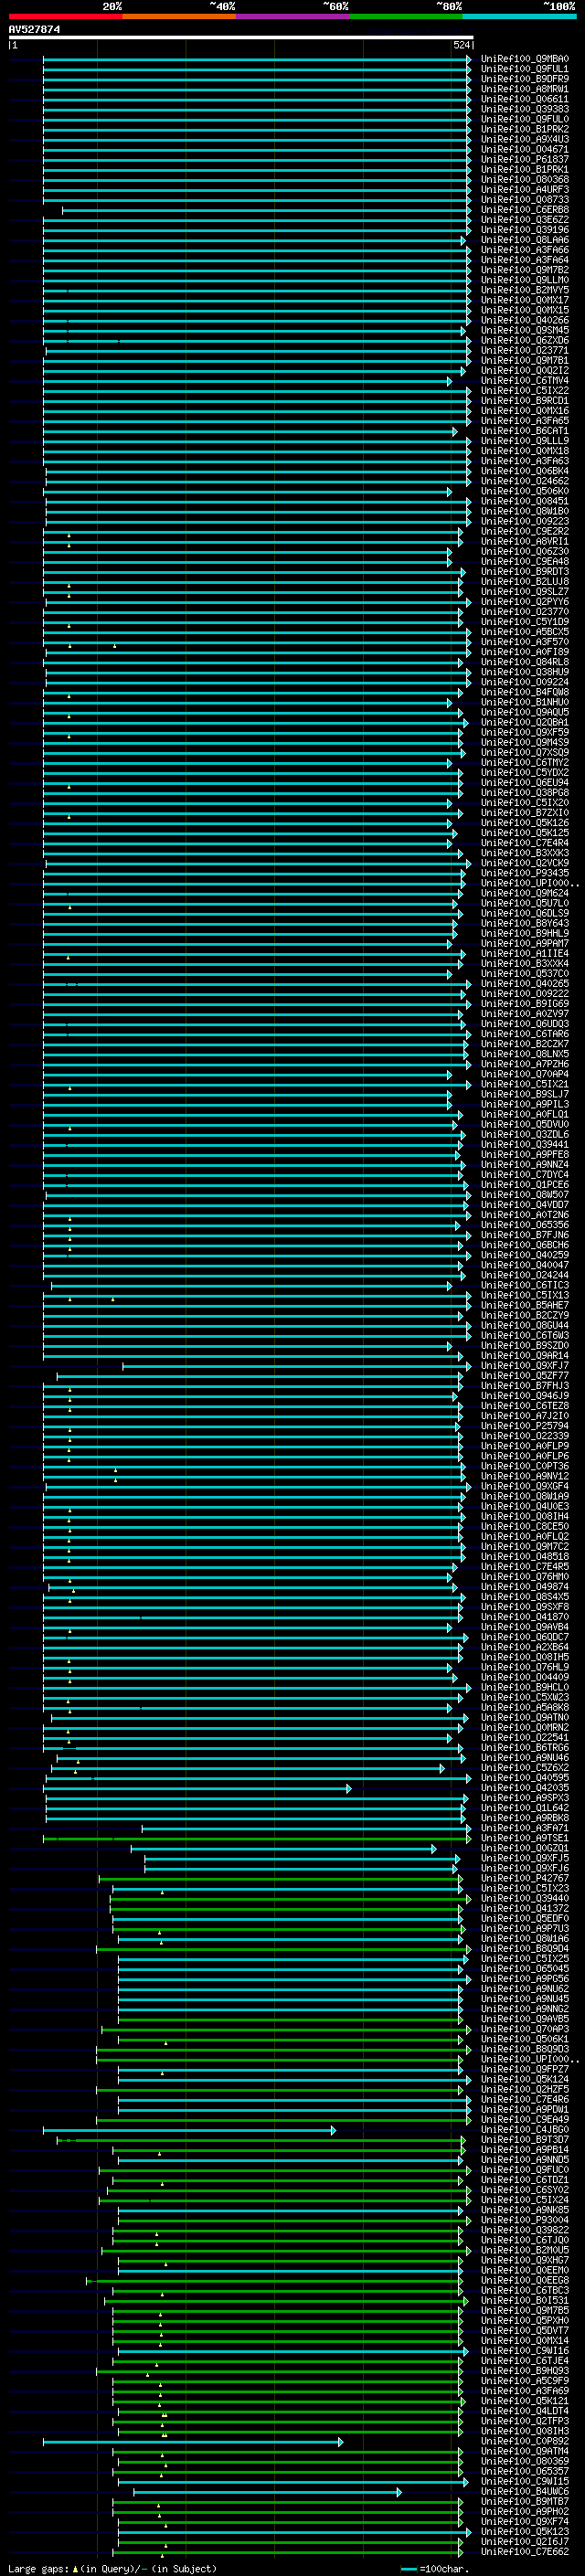Select hit label UniRef100_P25794
This screenshot has width=585, height=2576.
pyautogui.click(x=524, y=1426)
